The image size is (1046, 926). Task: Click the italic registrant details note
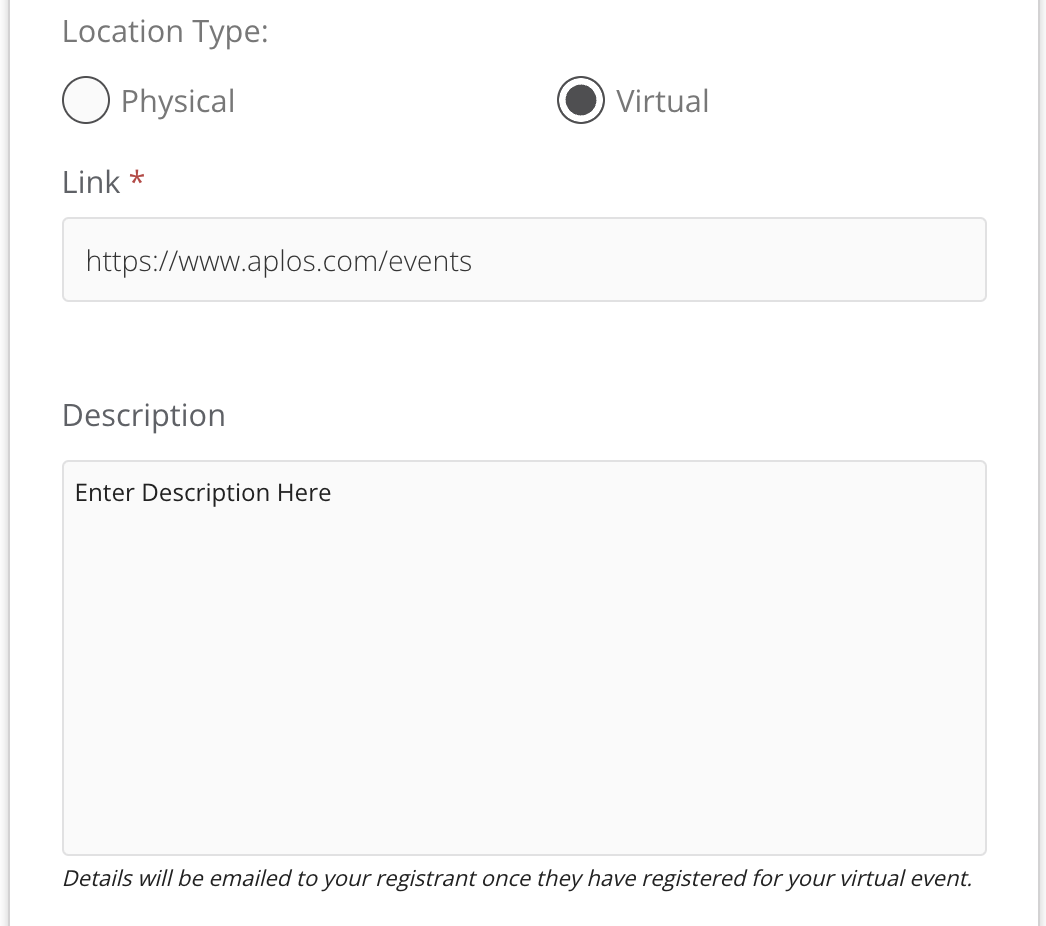pyautogui.click(x=517, y=879)
